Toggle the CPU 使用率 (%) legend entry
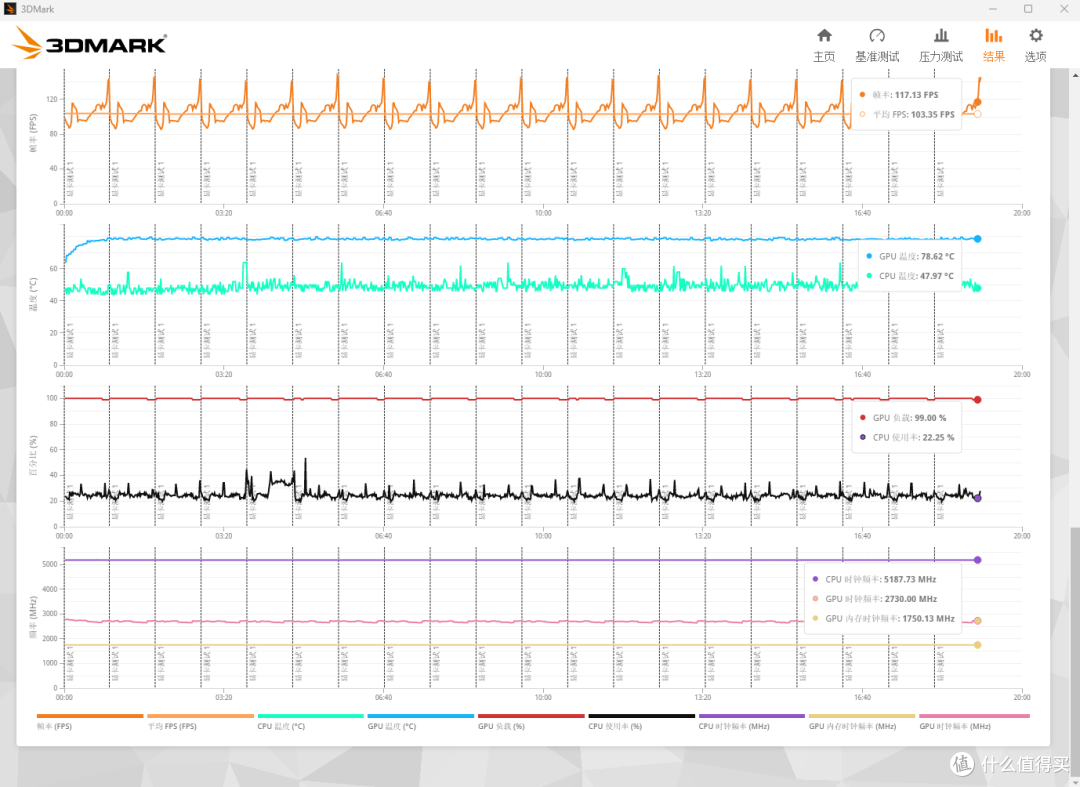 (641, 721)
